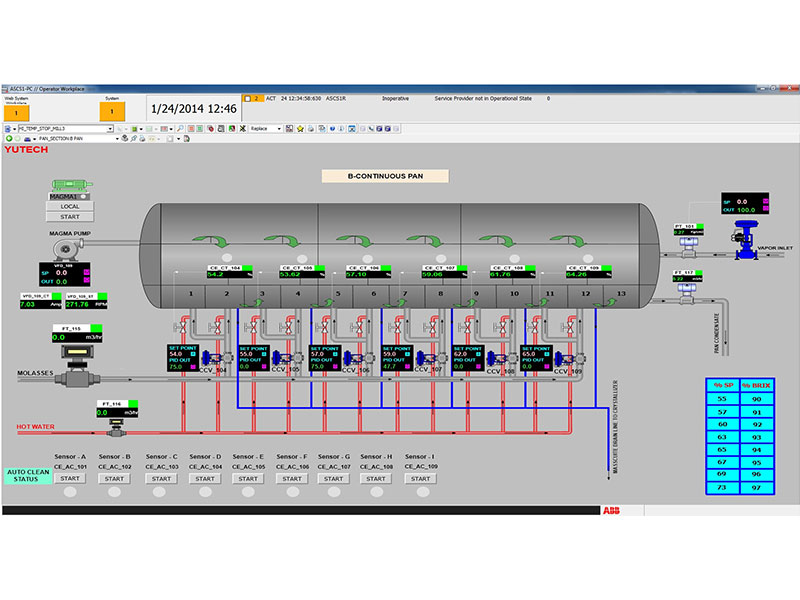Start Sensor - B CE_AC_102 auto clean
800x600 pixels.
point(114,479)
